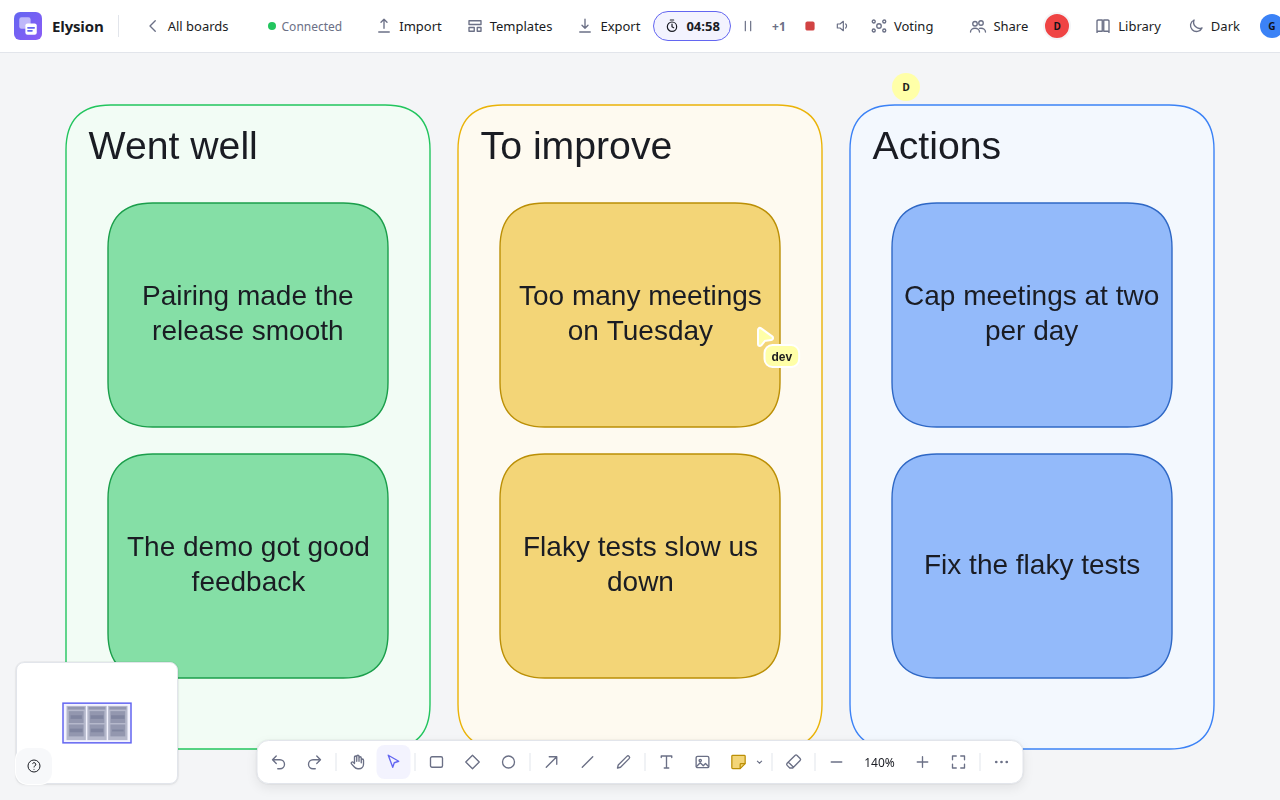
Task: Go back to All boards
Action: (x=187, y=26)
